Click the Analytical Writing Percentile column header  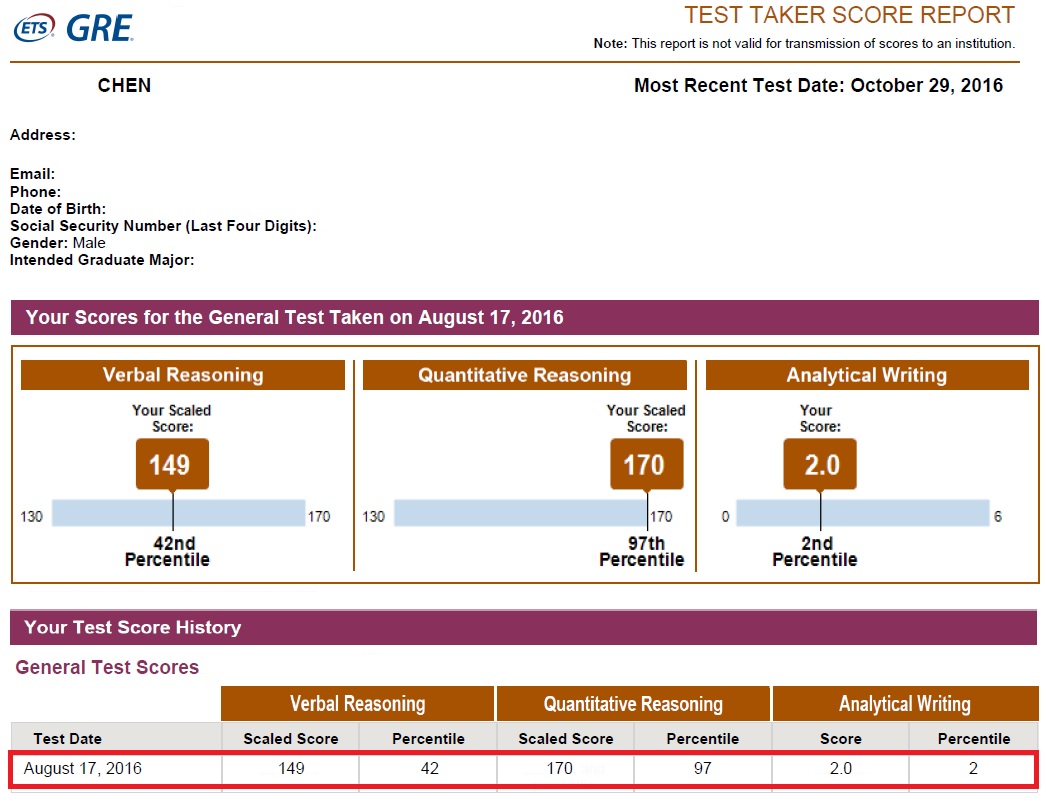(974, 739)
